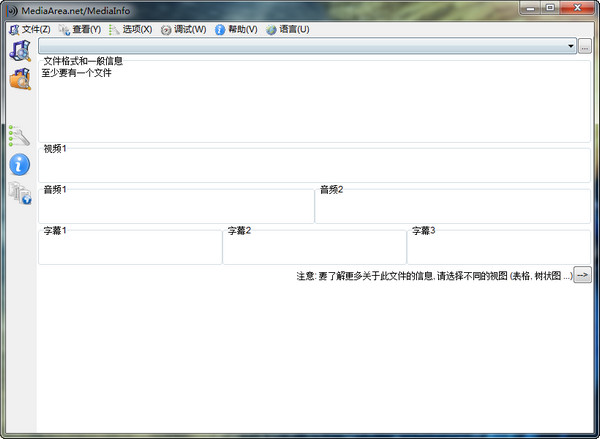This screenshot has height=439, width=600.
Task: Click the open file icon in sidebar
Action: pos(20,51)
